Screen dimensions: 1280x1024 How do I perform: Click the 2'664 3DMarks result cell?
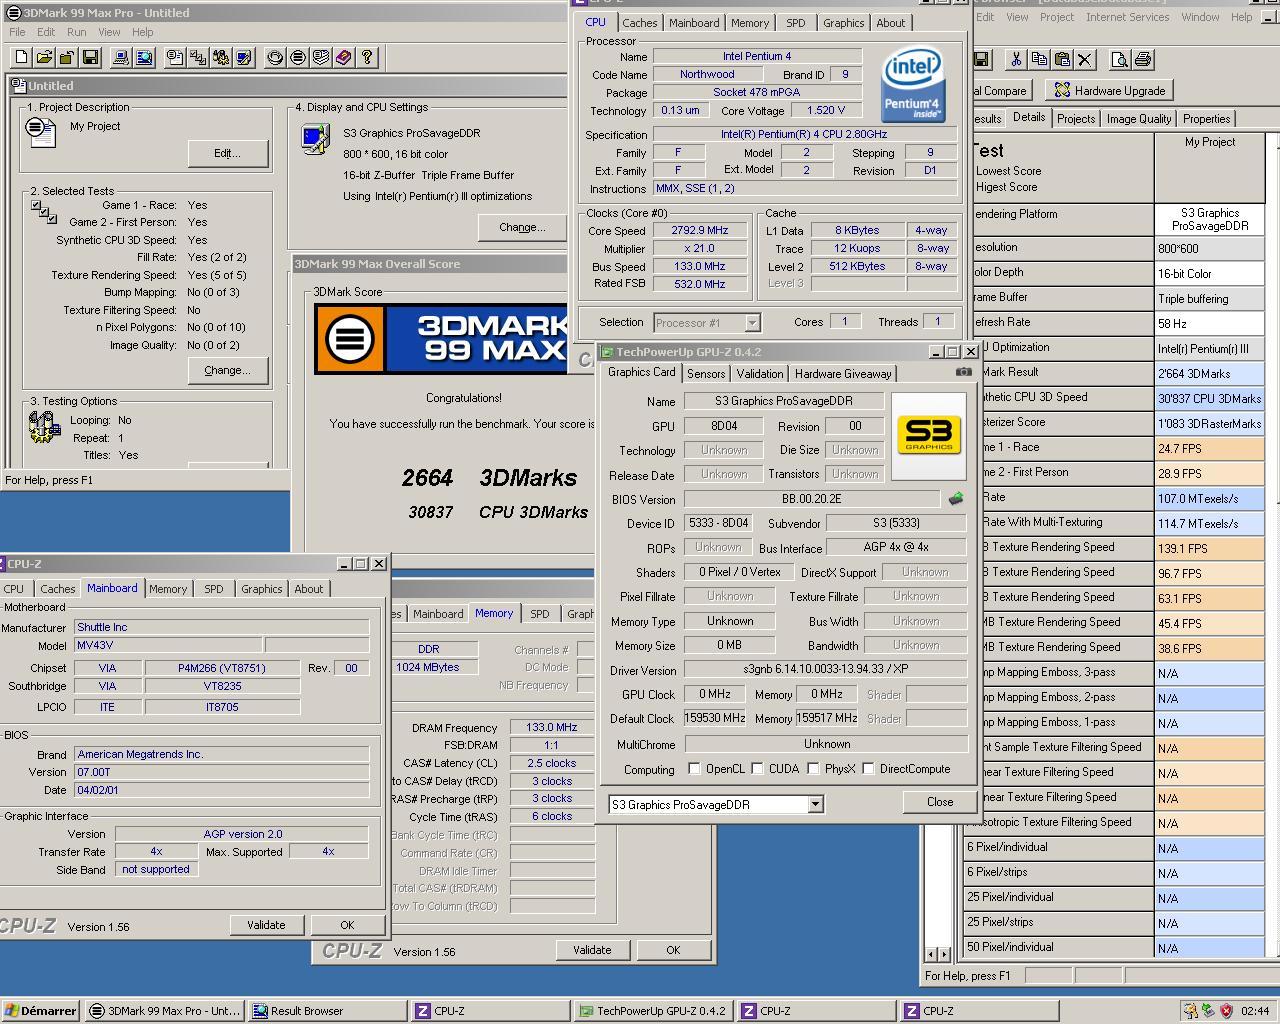click(1209, 373)
